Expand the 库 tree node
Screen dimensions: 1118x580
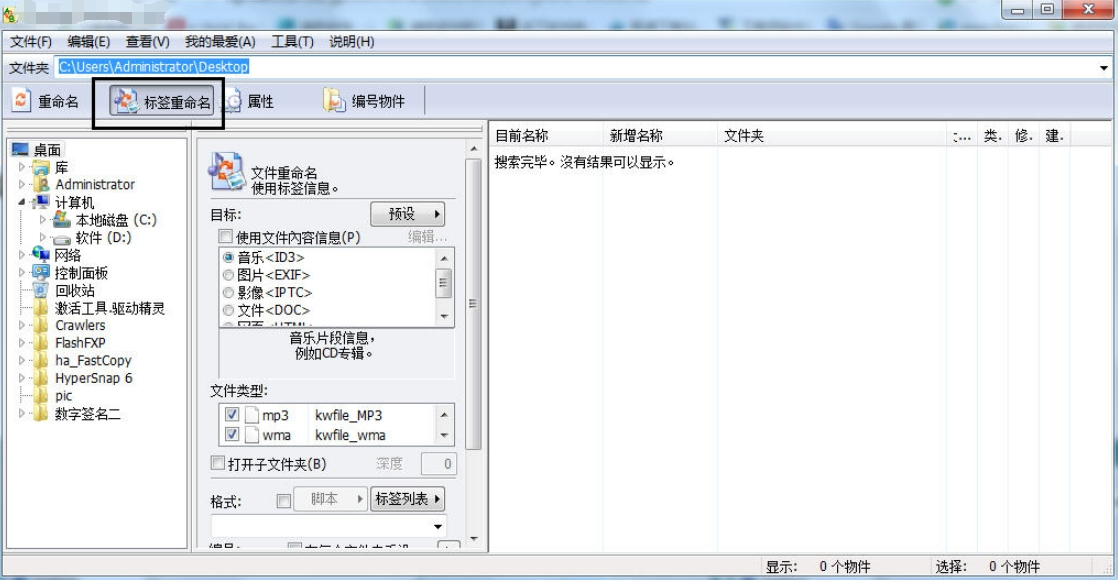pyautogui.click(x=21, y=167)
